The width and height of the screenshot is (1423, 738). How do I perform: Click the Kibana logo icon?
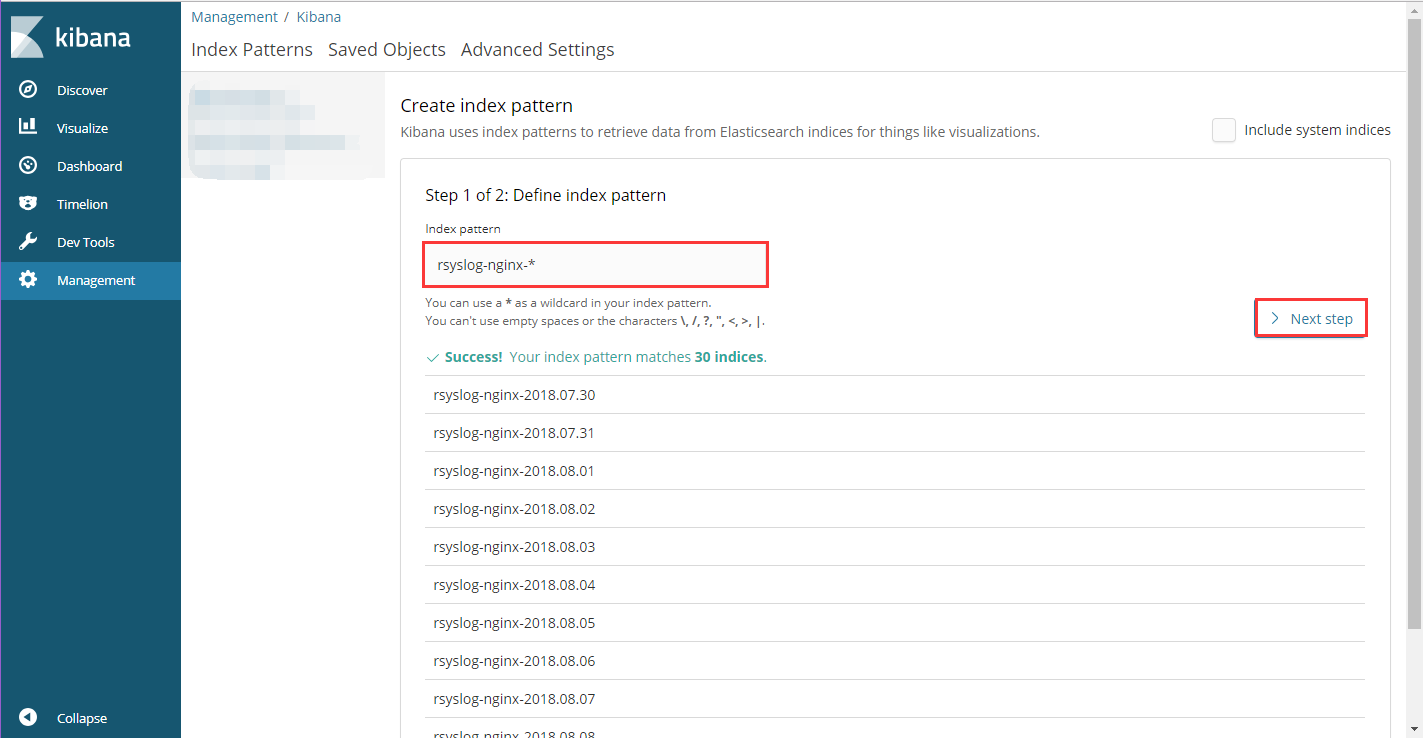28,38
